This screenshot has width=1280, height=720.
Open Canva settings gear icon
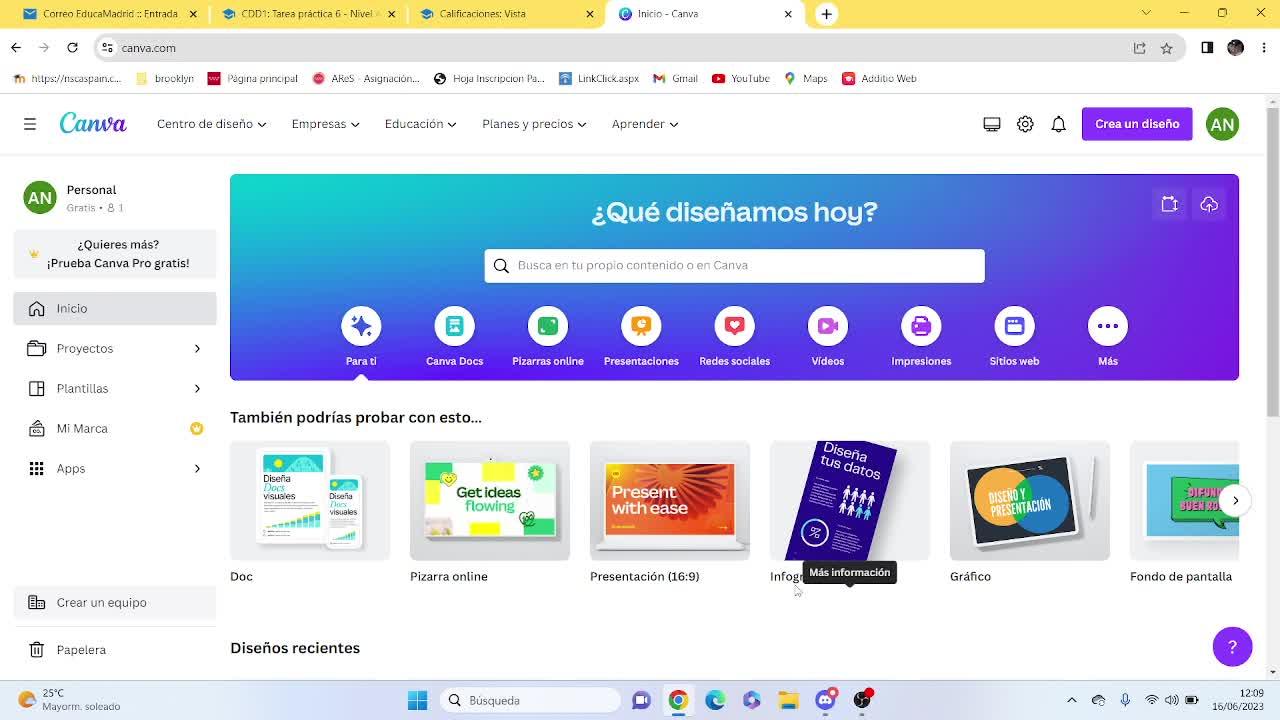pyautogui.click(x=1025, y=124)
